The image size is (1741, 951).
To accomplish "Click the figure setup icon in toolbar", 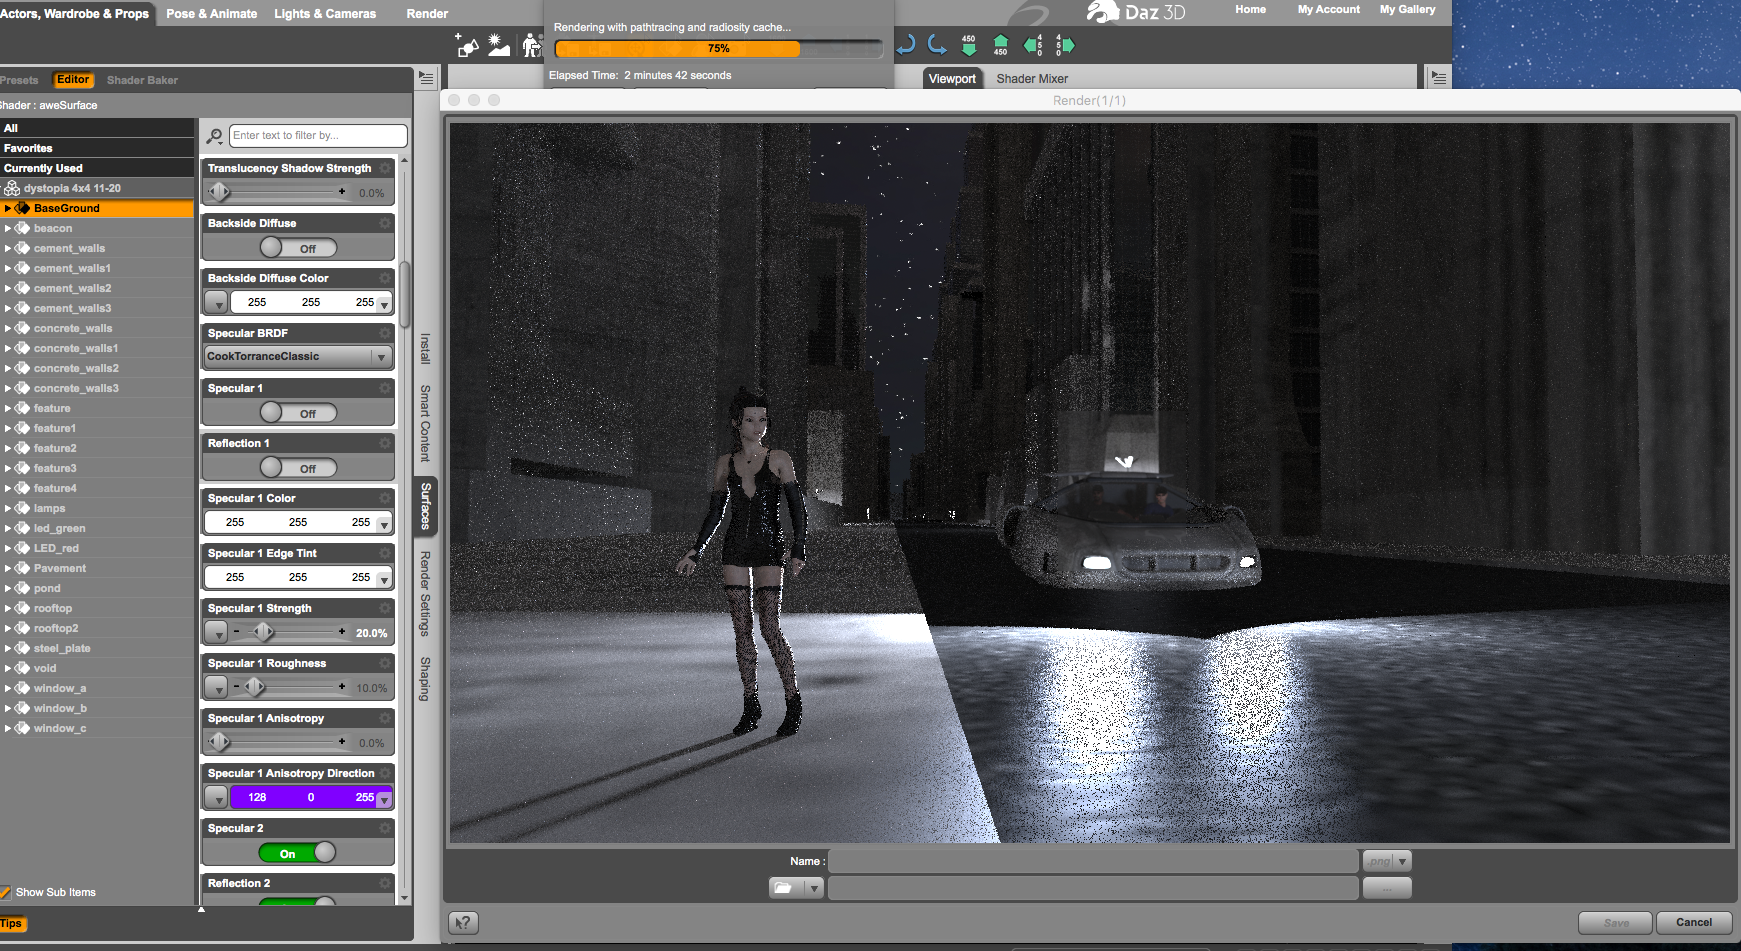I will click(531, 46).
